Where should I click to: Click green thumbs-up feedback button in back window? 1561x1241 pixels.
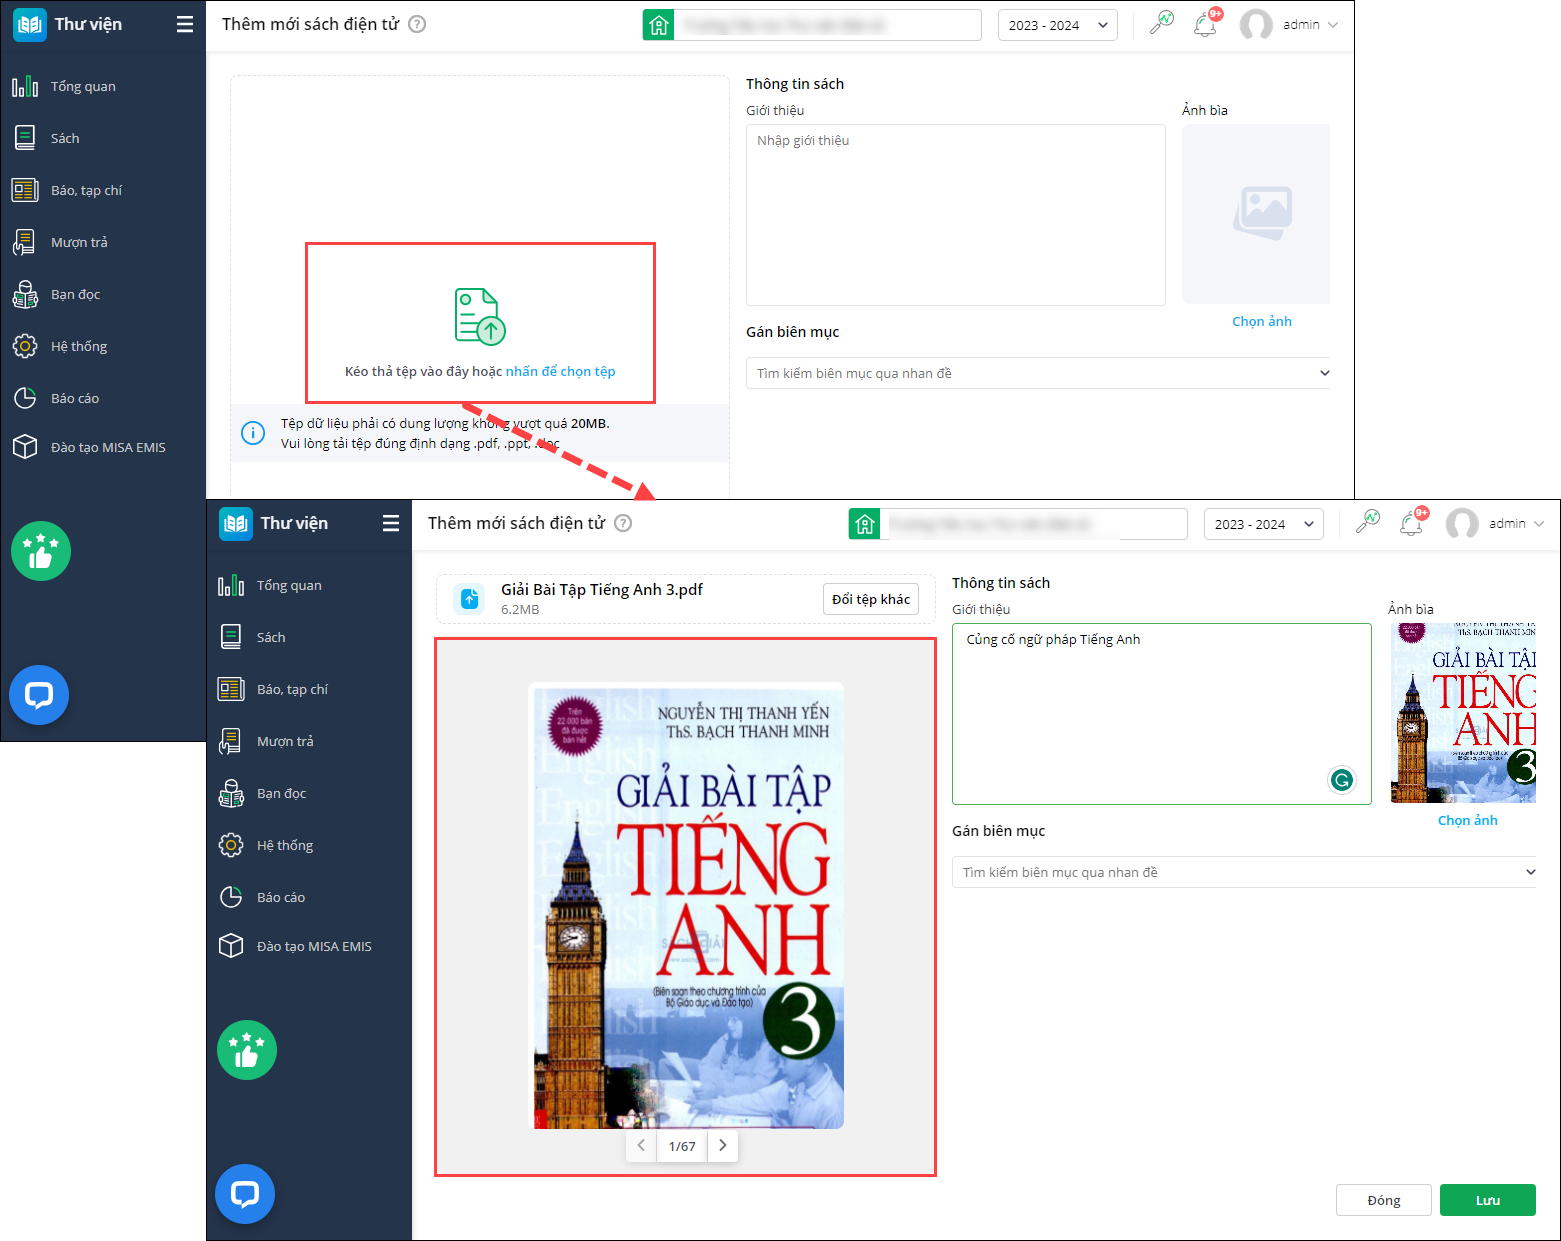click(41, 551)
